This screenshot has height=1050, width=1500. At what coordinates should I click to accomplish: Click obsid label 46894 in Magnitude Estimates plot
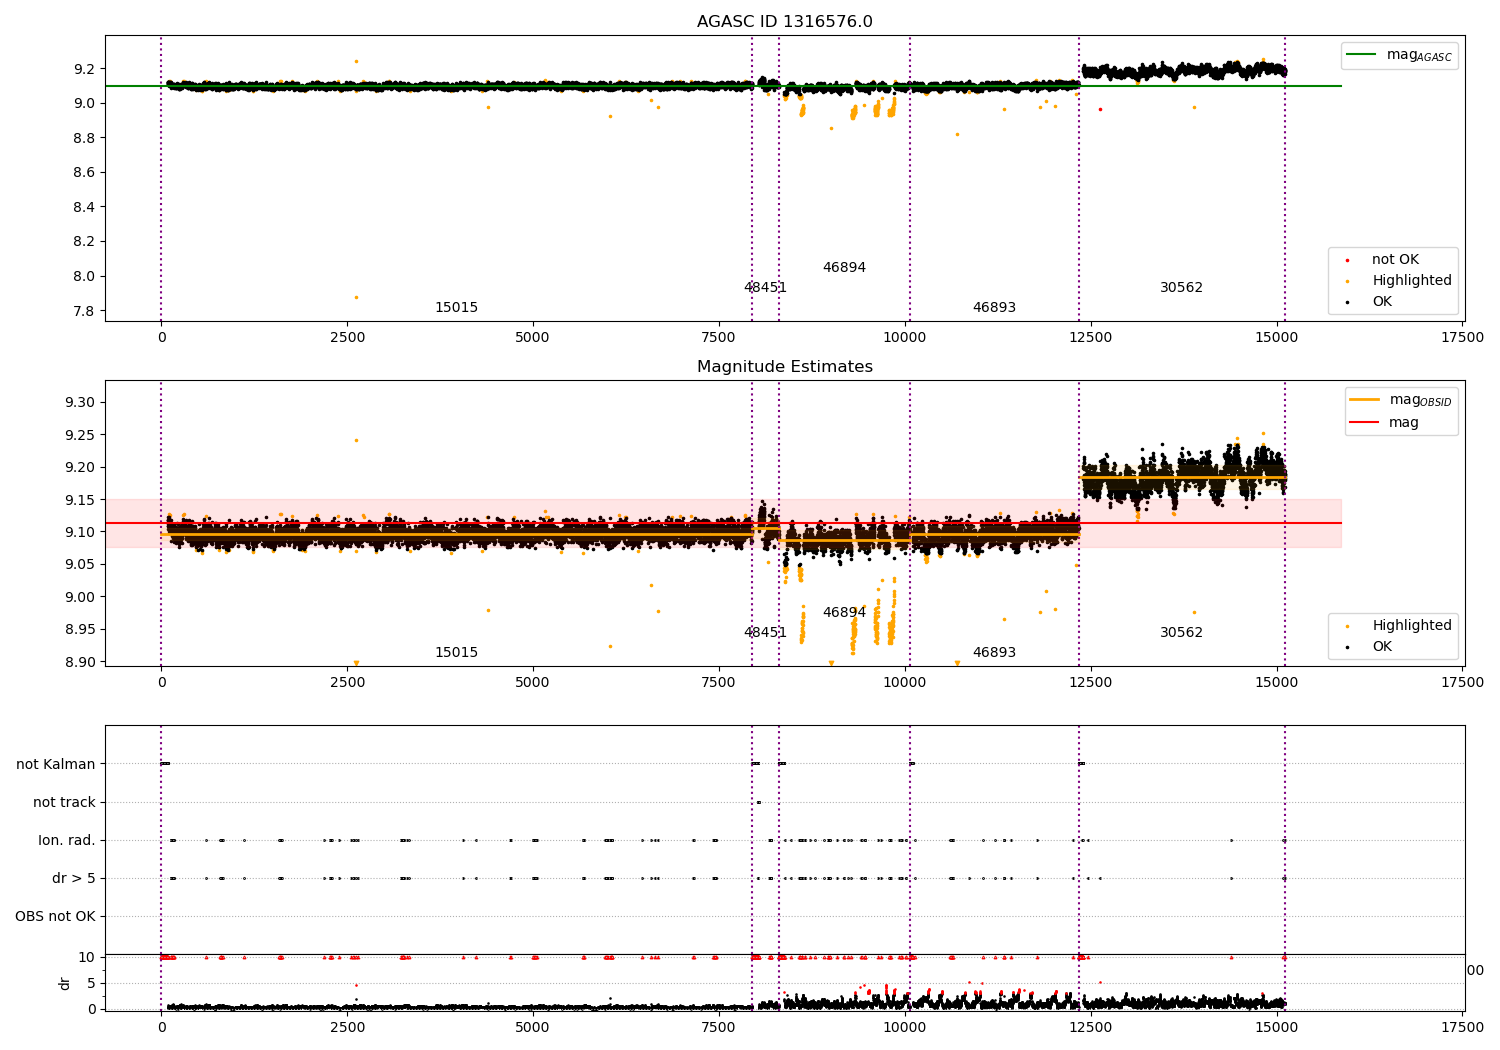[x=844, y=613]
